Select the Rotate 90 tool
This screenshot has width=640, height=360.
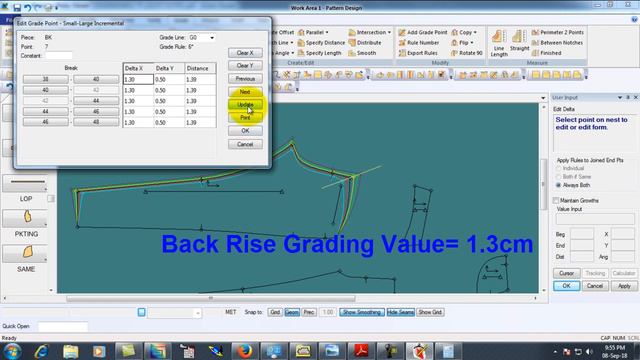(467, 53)
